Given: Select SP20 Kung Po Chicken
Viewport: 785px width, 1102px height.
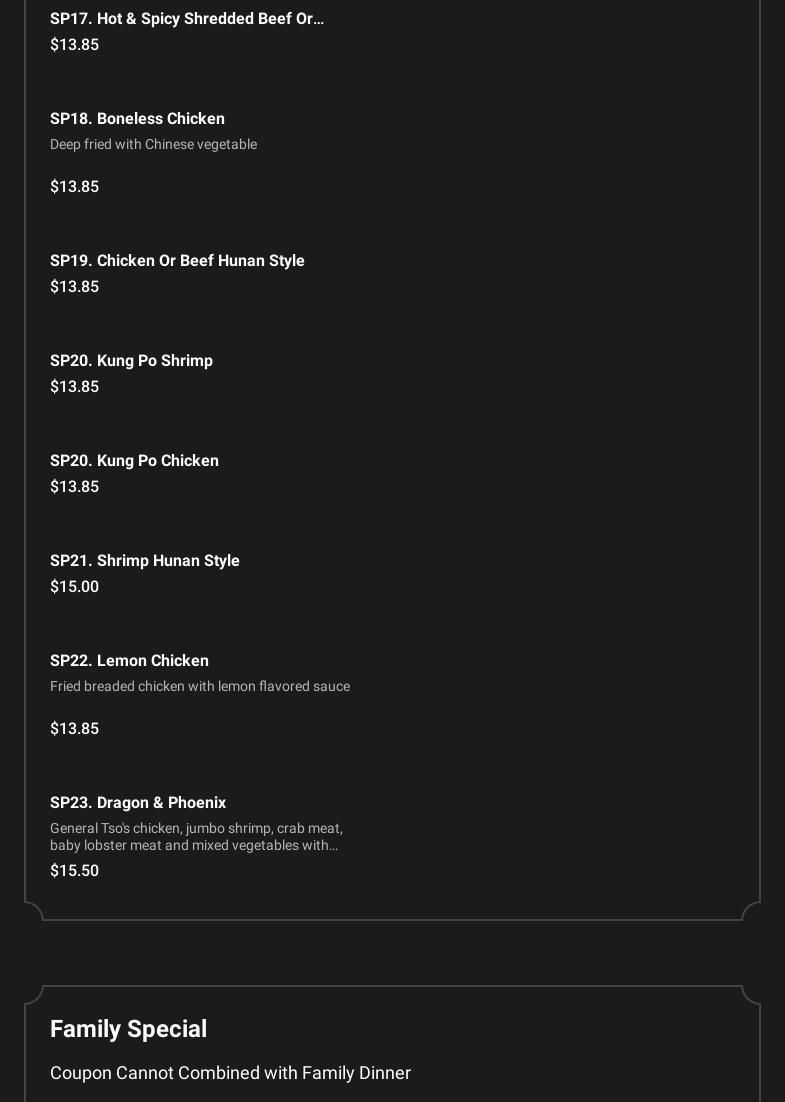Looking at the screenshot, I should tap(134, 461).
